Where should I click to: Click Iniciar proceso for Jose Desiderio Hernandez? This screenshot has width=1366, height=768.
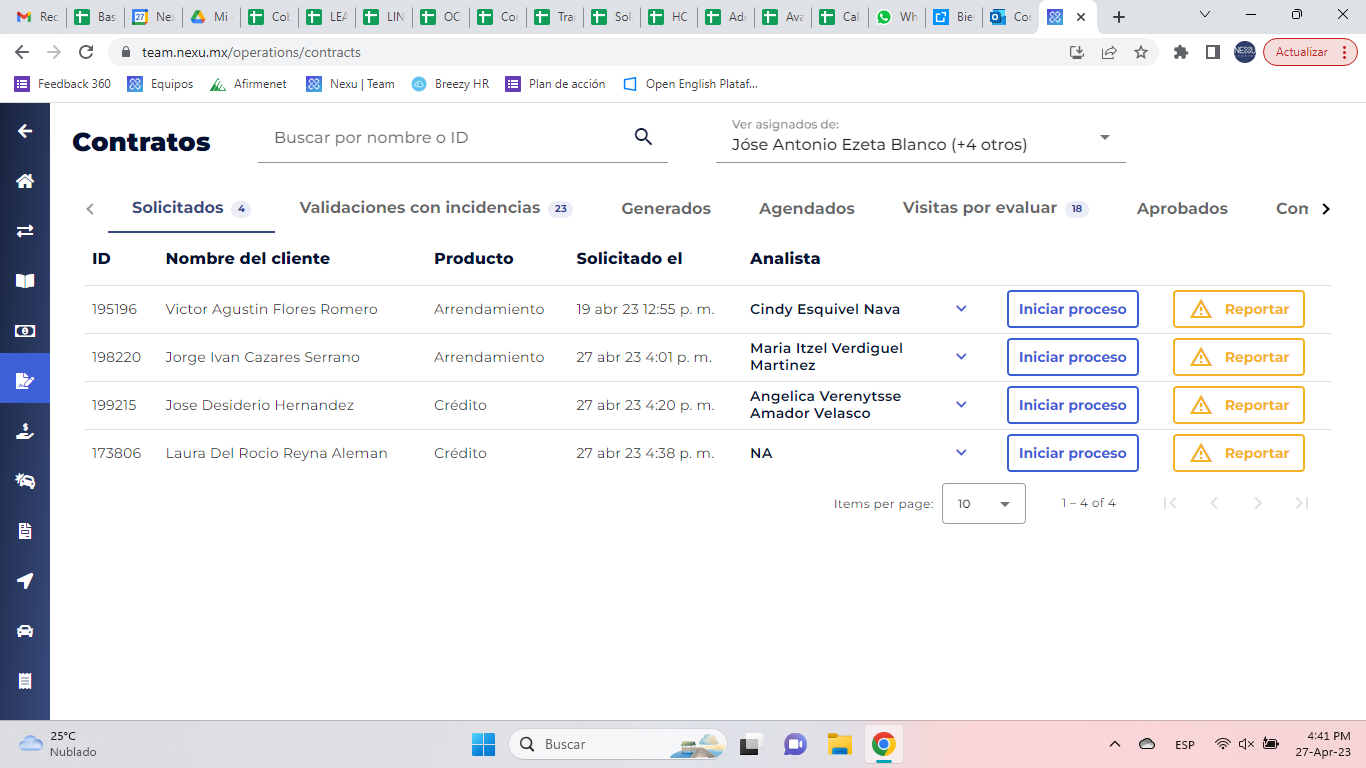(x=1072, y=405)
